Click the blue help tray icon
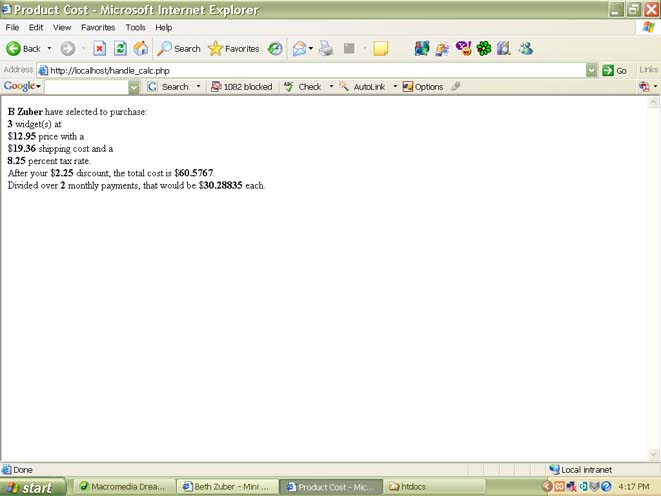661x496 pixels. point(606,487)
